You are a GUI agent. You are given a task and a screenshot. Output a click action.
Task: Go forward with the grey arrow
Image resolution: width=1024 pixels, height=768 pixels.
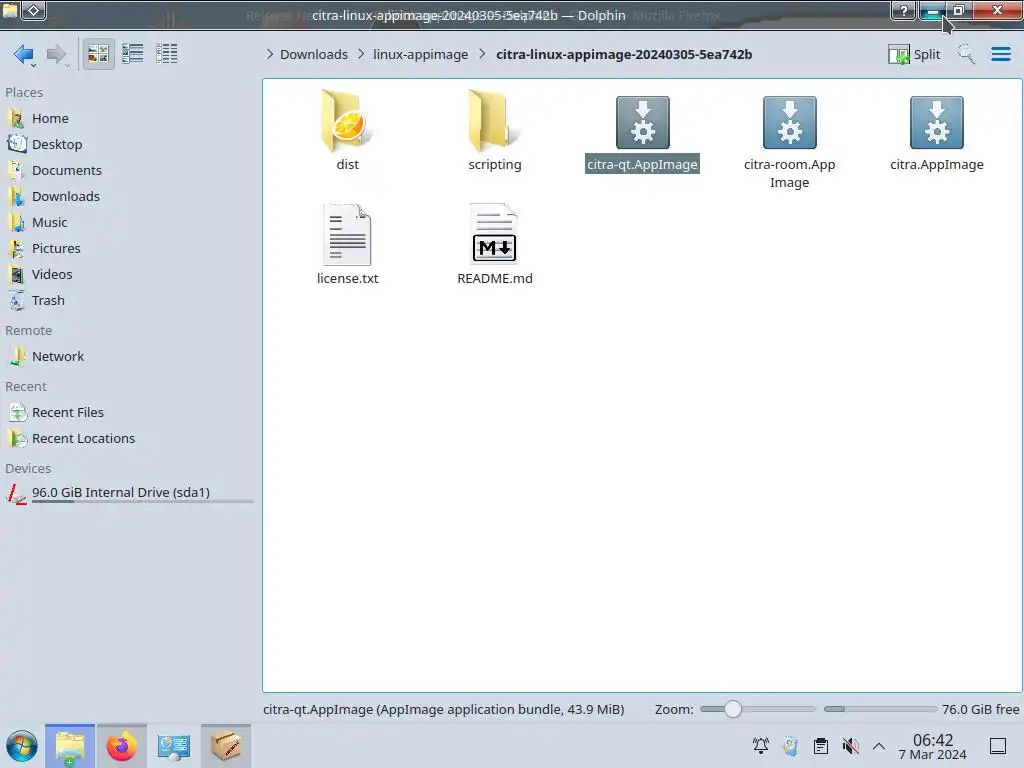pyautogui.click(x=57, y=54)
